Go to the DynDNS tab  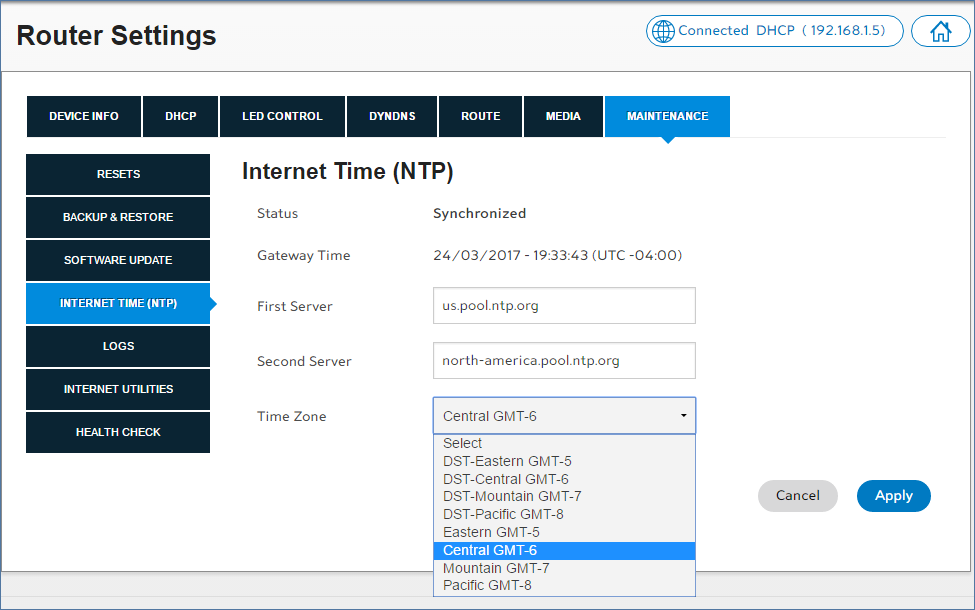pyautogui.click(x=392, y=116)
